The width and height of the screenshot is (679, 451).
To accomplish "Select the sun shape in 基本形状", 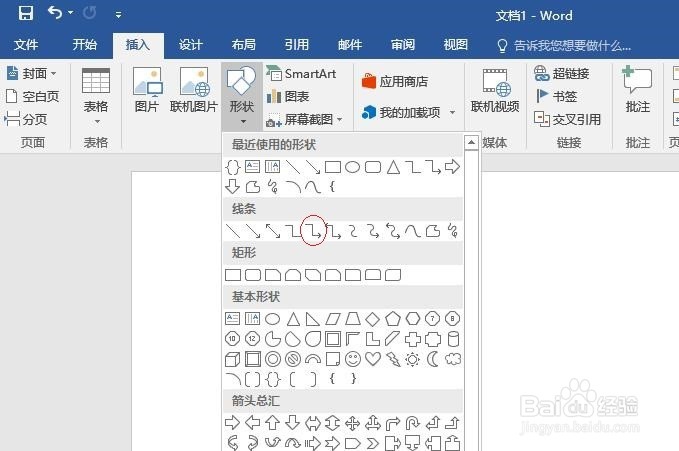I will pos(413,360).
